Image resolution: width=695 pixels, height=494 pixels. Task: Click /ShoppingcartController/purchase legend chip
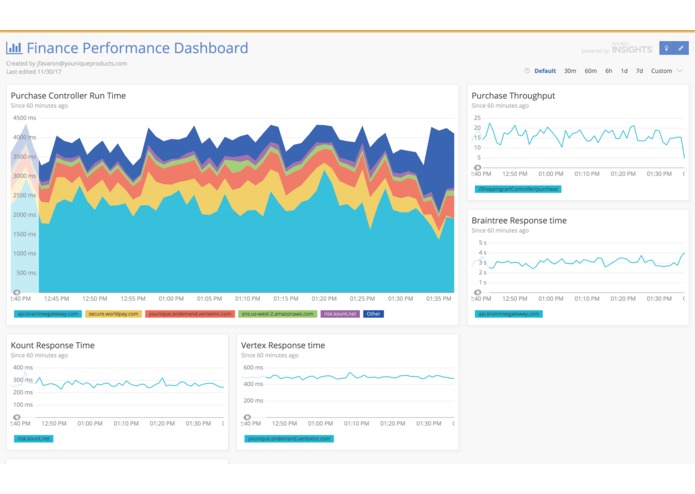[518, 189]
